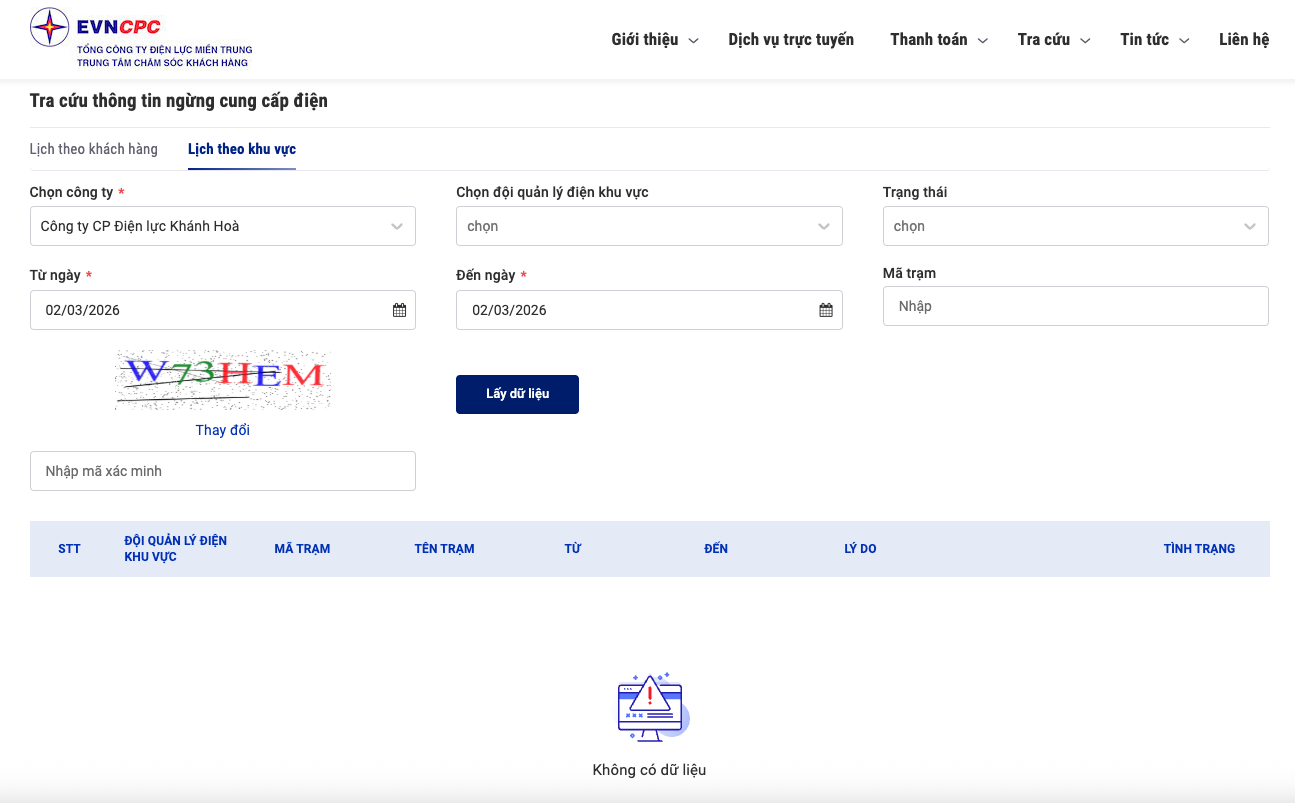Focus the Nhập mã xác minh field
1295x803 pixels.
click(x=222, y=471)
